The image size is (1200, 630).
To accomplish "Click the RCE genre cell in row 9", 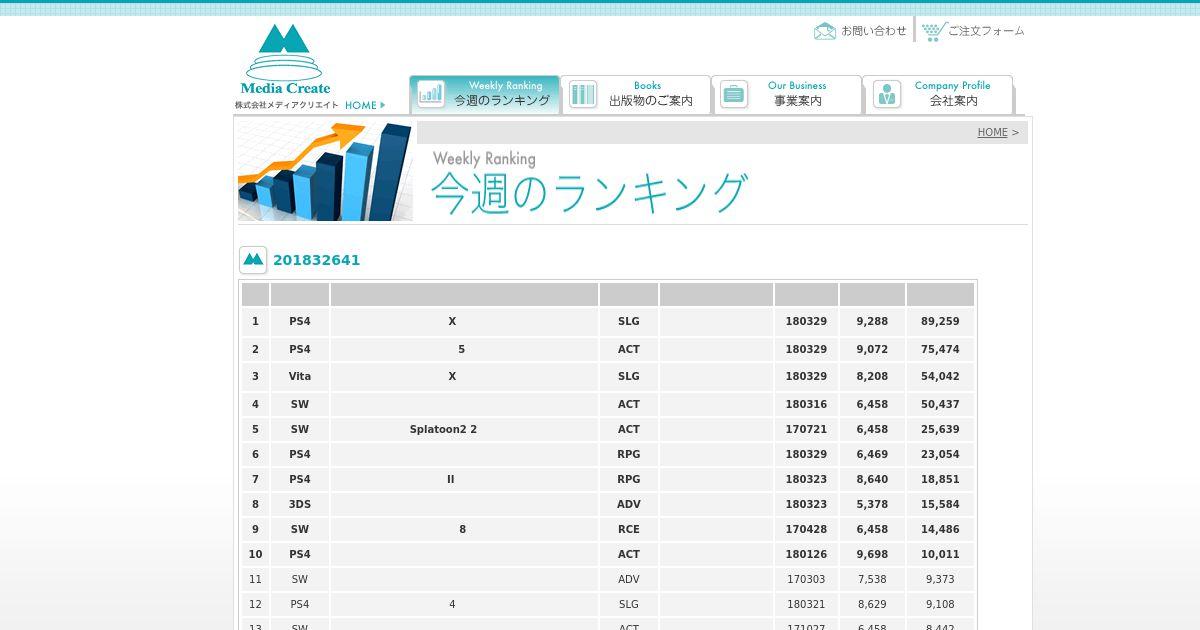I will point(628,529).
